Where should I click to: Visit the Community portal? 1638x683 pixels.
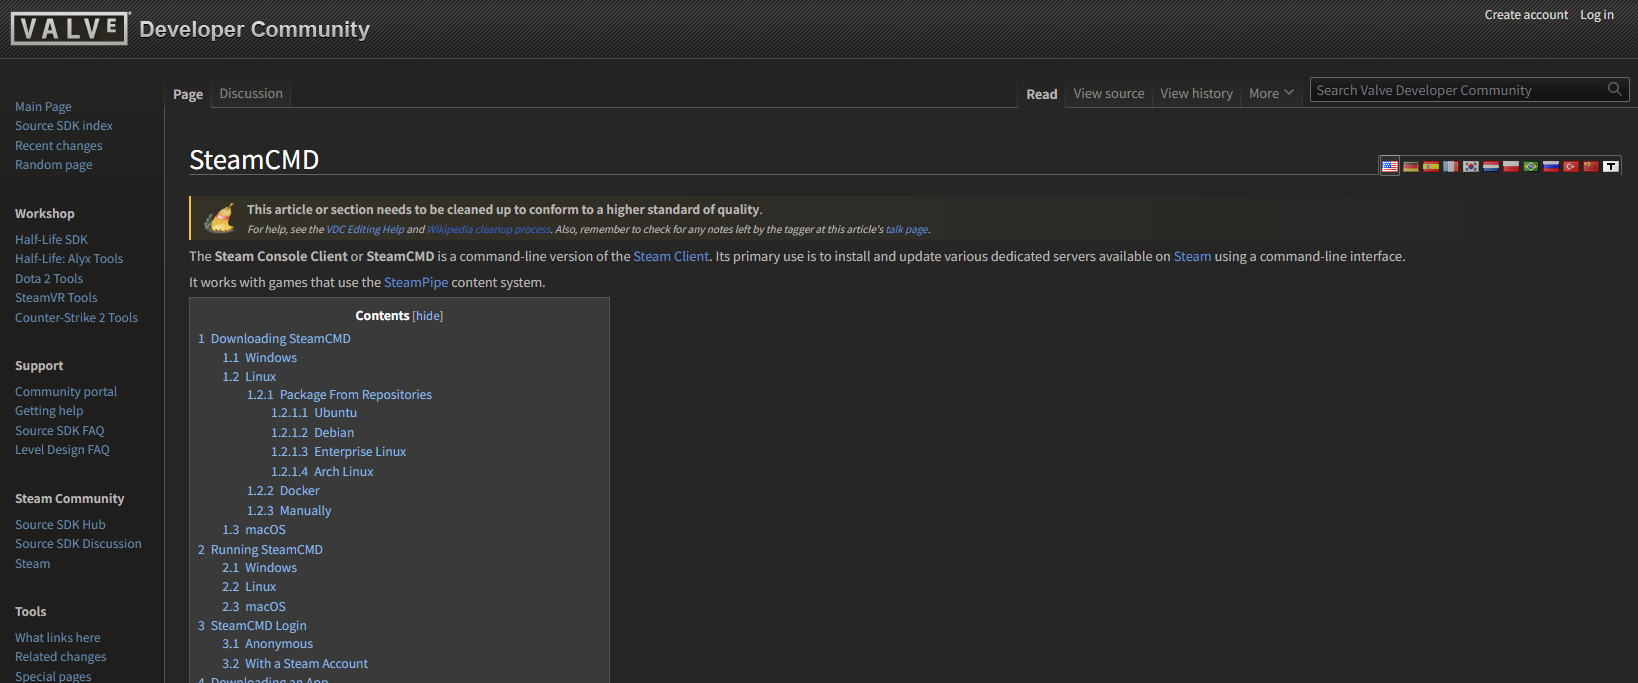coord(66,392)
